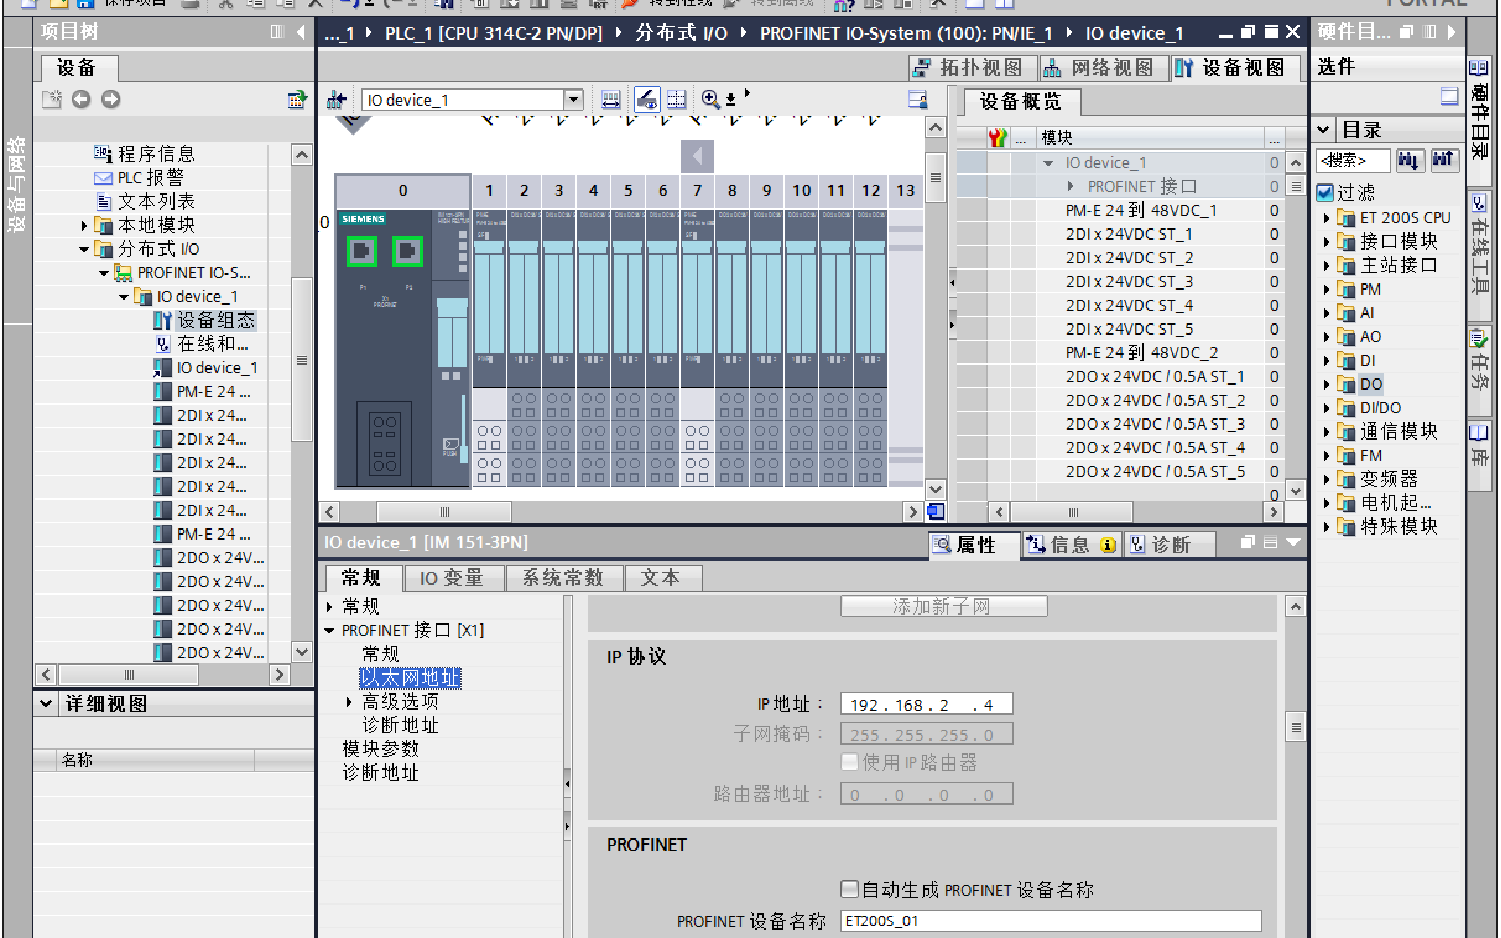Image resolution: width=1501 pixels, height=938 pixels.
Task: Toggle the 使用 IP 路由器 checkbox
Action: coord(850,762)
